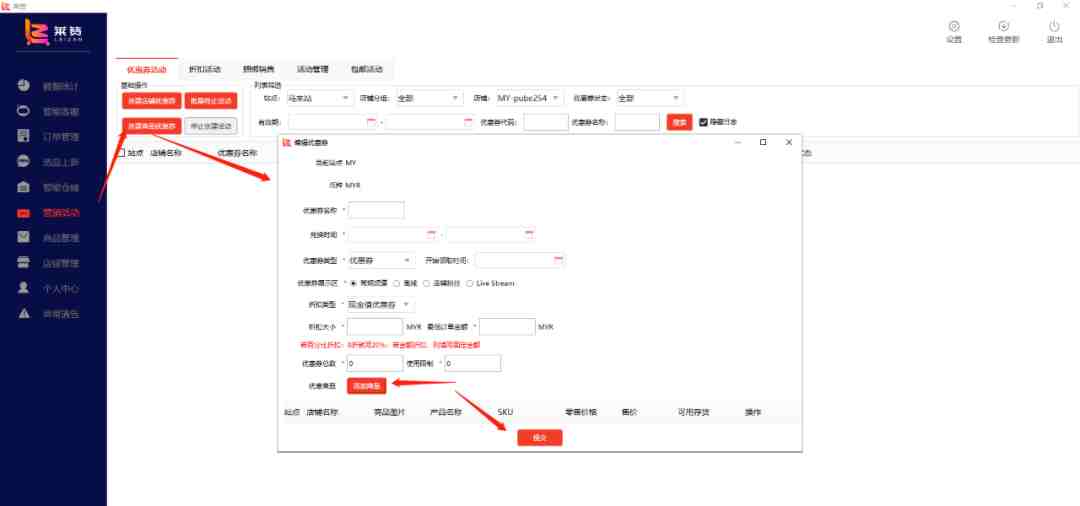Click the 开始领取时间 date field
Viewport: 1080px width, 506px height.
[x=520, y=260]
